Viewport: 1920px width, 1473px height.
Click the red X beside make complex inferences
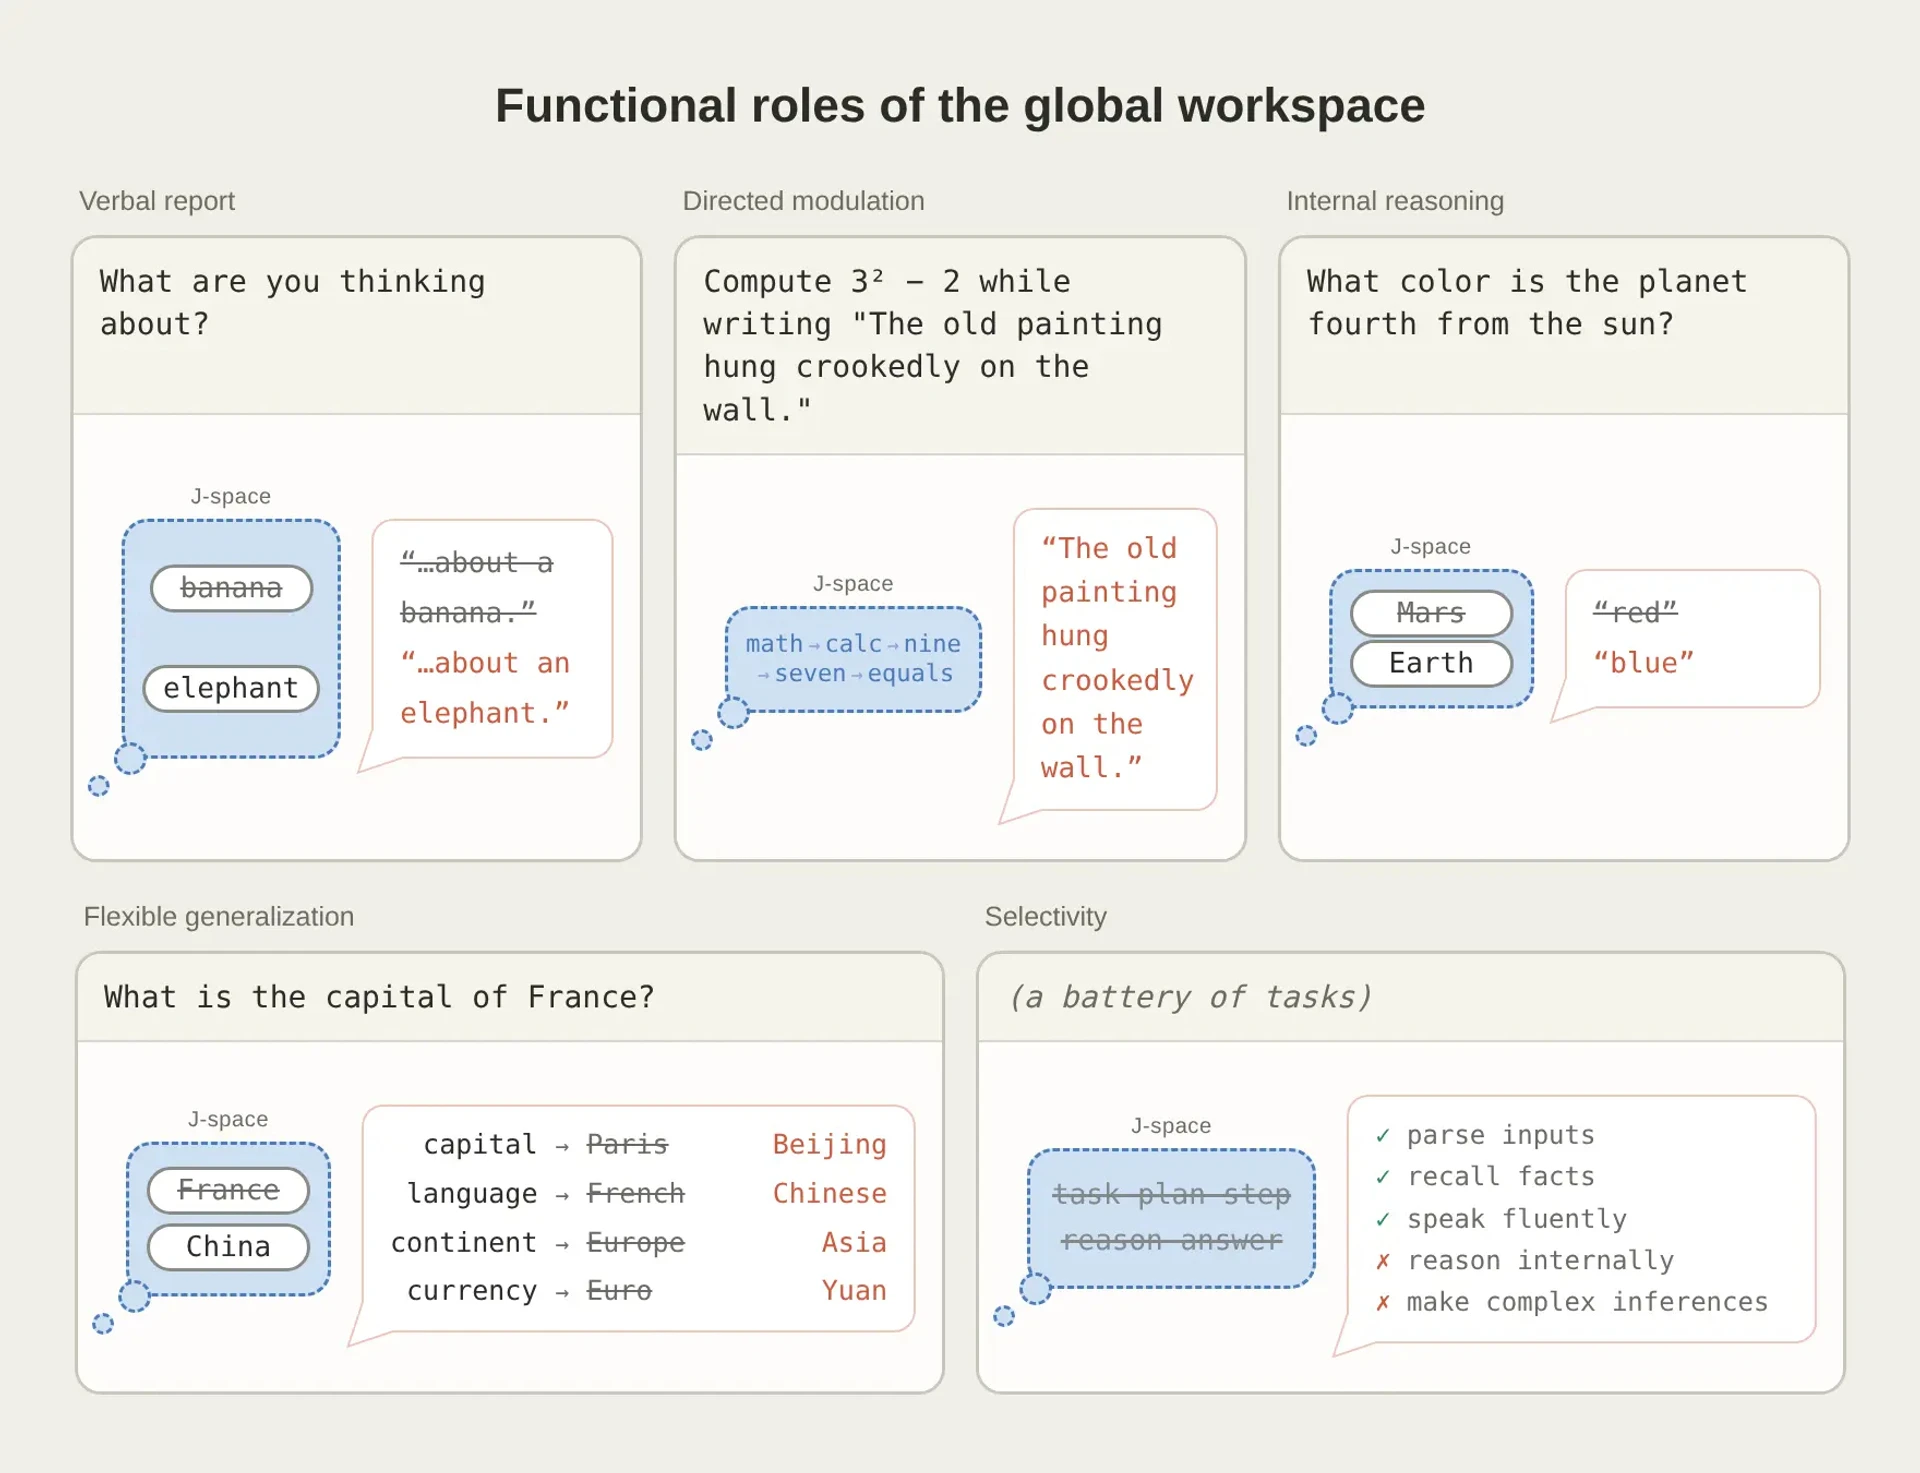[x=1383, y=1303]
